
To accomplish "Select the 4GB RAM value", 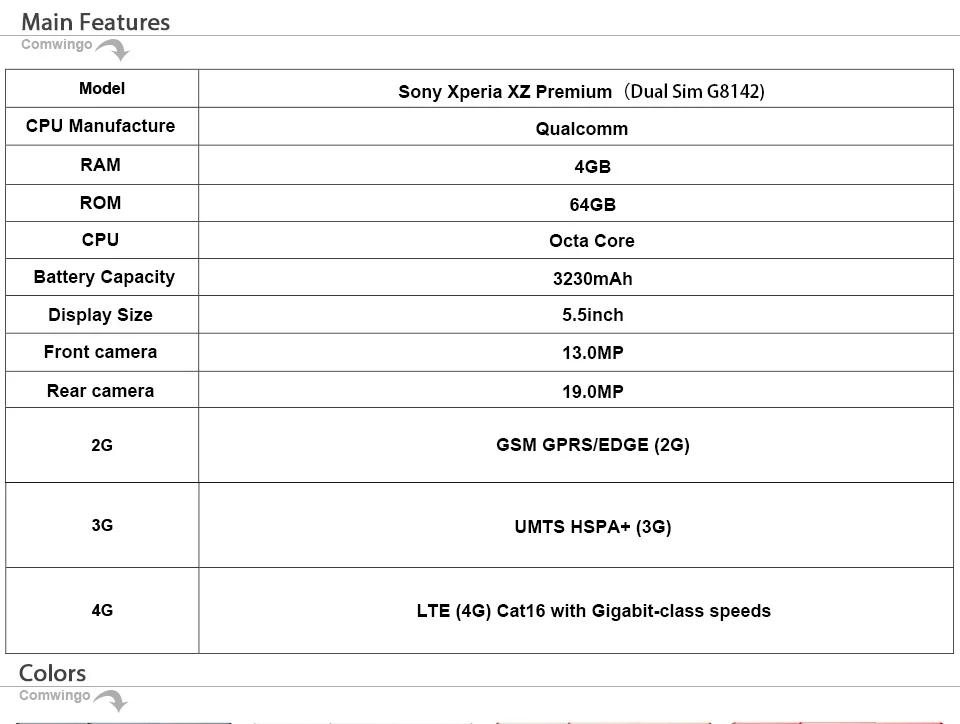I will [x=592, y=167].
